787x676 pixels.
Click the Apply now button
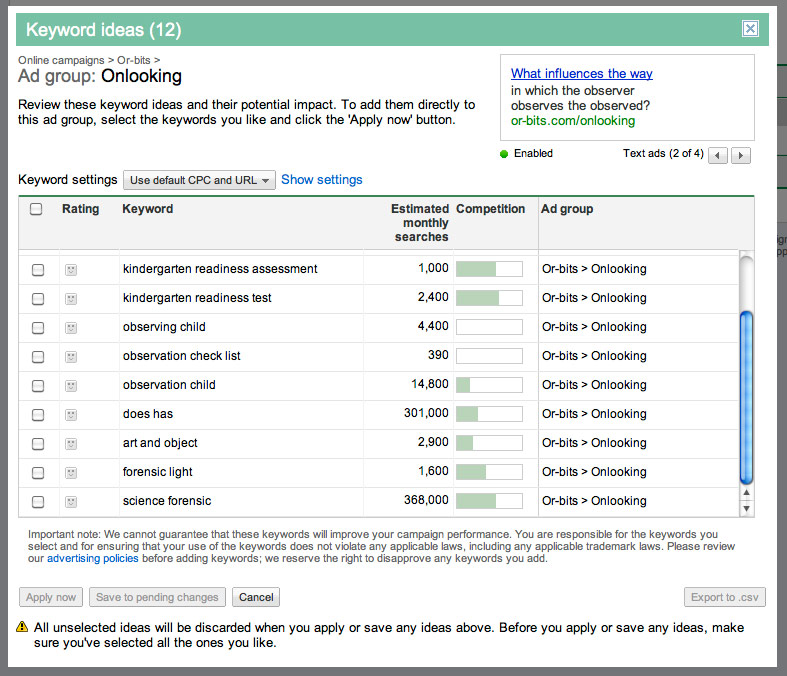[51, 597]
